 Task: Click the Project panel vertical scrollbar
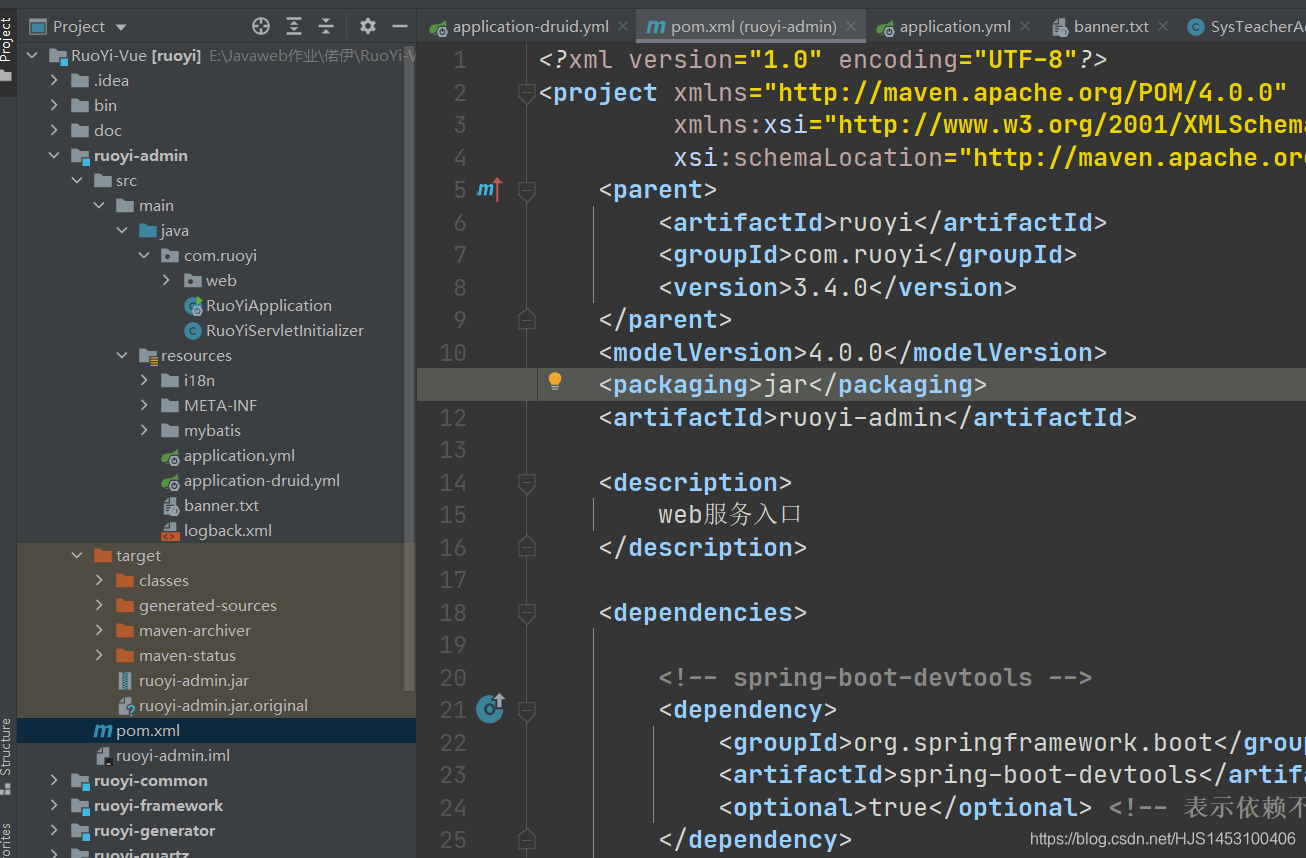pyautogui.click(x=409, y=370)
